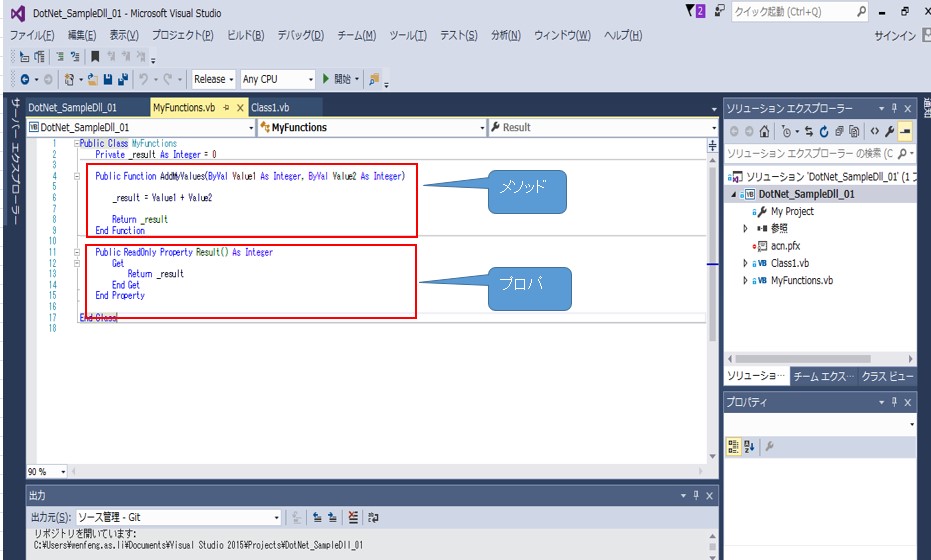Switch to the Class1.vb editor tab
Viewport: 931px width, 560px height.
[x=270, y=107]
